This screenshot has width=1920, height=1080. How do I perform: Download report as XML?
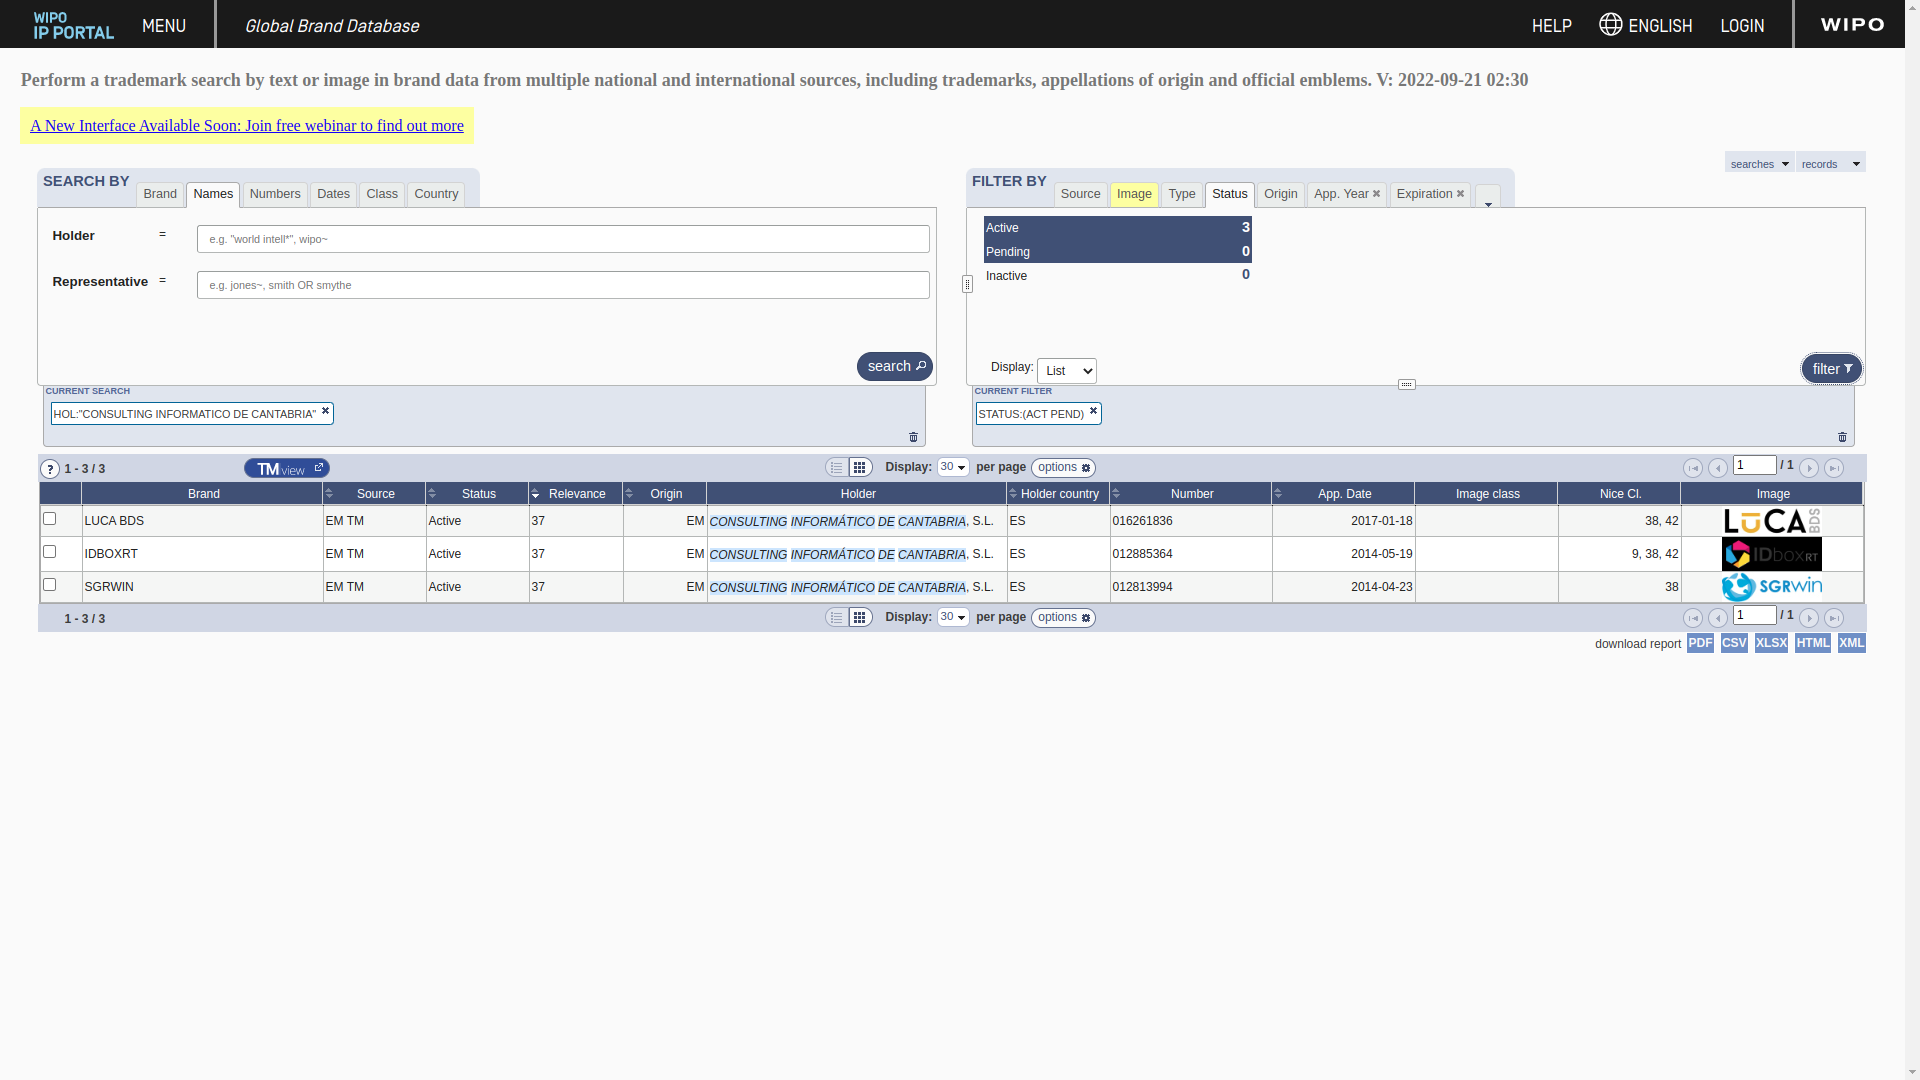point(1851,643)
